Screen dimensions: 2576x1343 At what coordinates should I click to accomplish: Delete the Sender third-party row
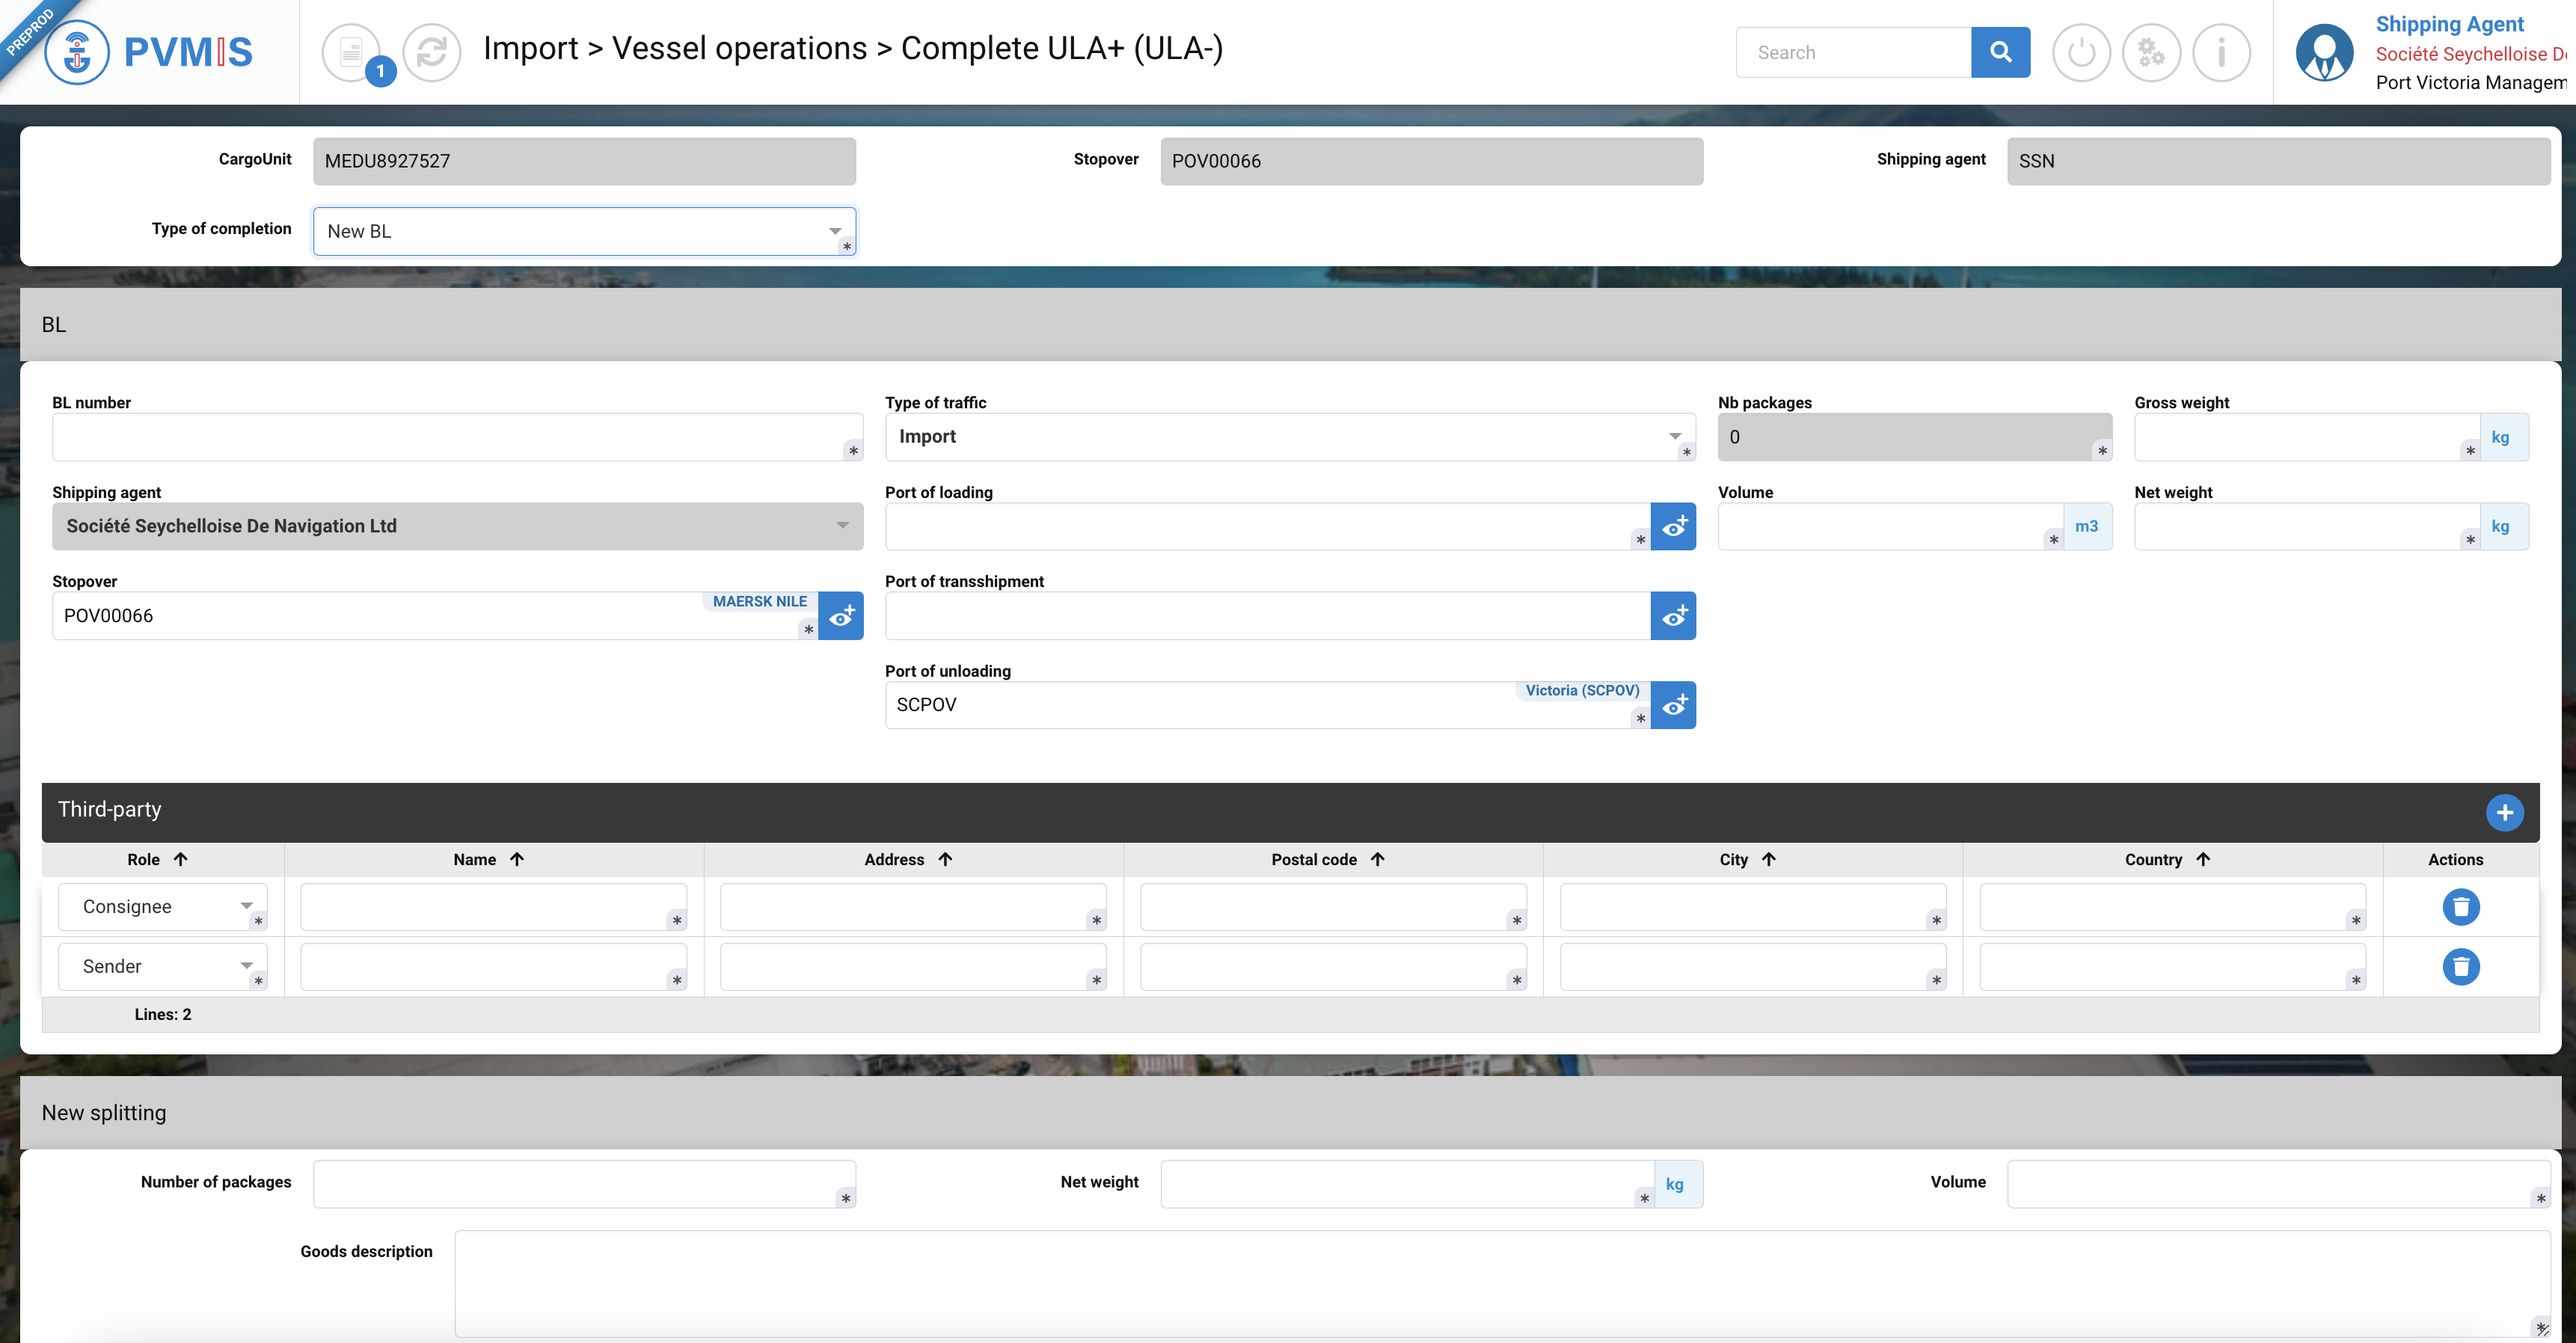tap(2460, 966)
